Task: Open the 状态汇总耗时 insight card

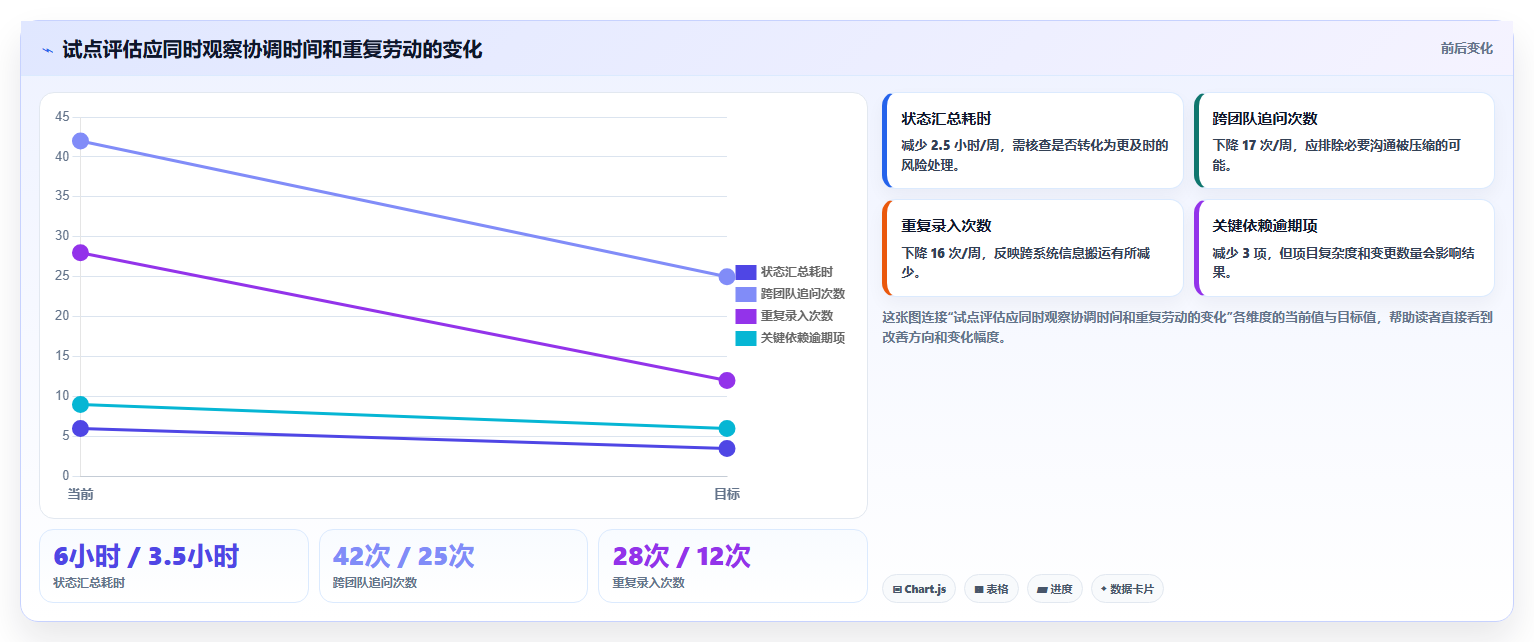Action: pos(1032,141)
